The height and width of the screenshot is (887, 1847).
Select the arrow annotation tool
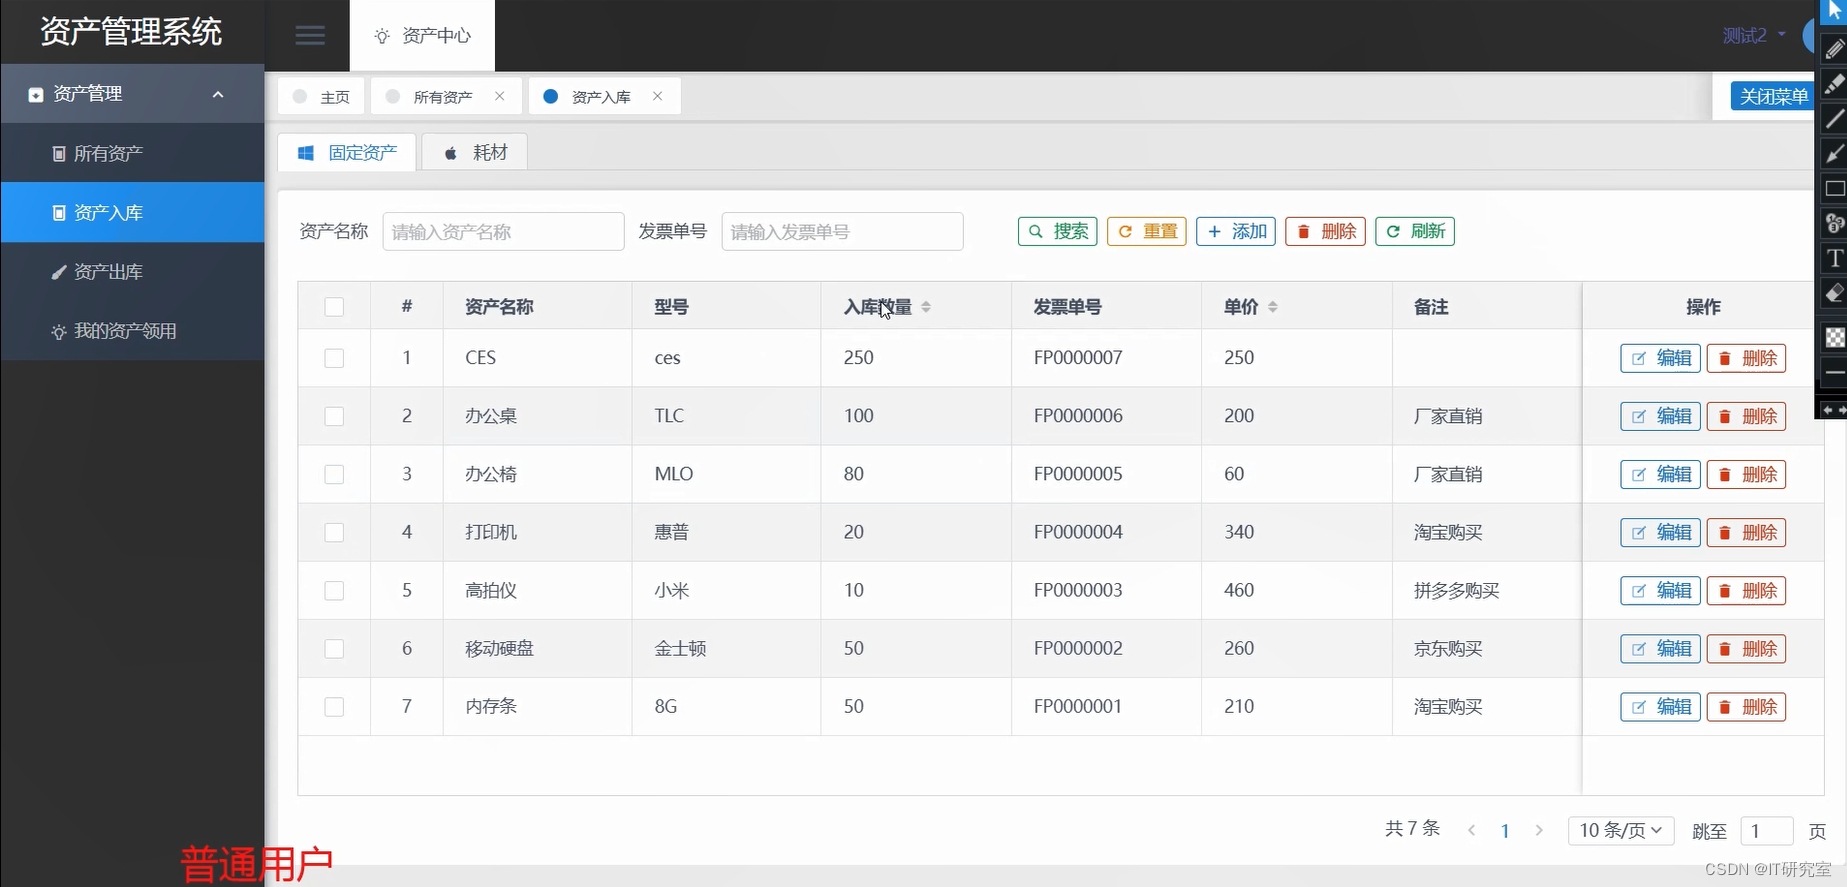pyautogui.click(x=1834, y=154)
